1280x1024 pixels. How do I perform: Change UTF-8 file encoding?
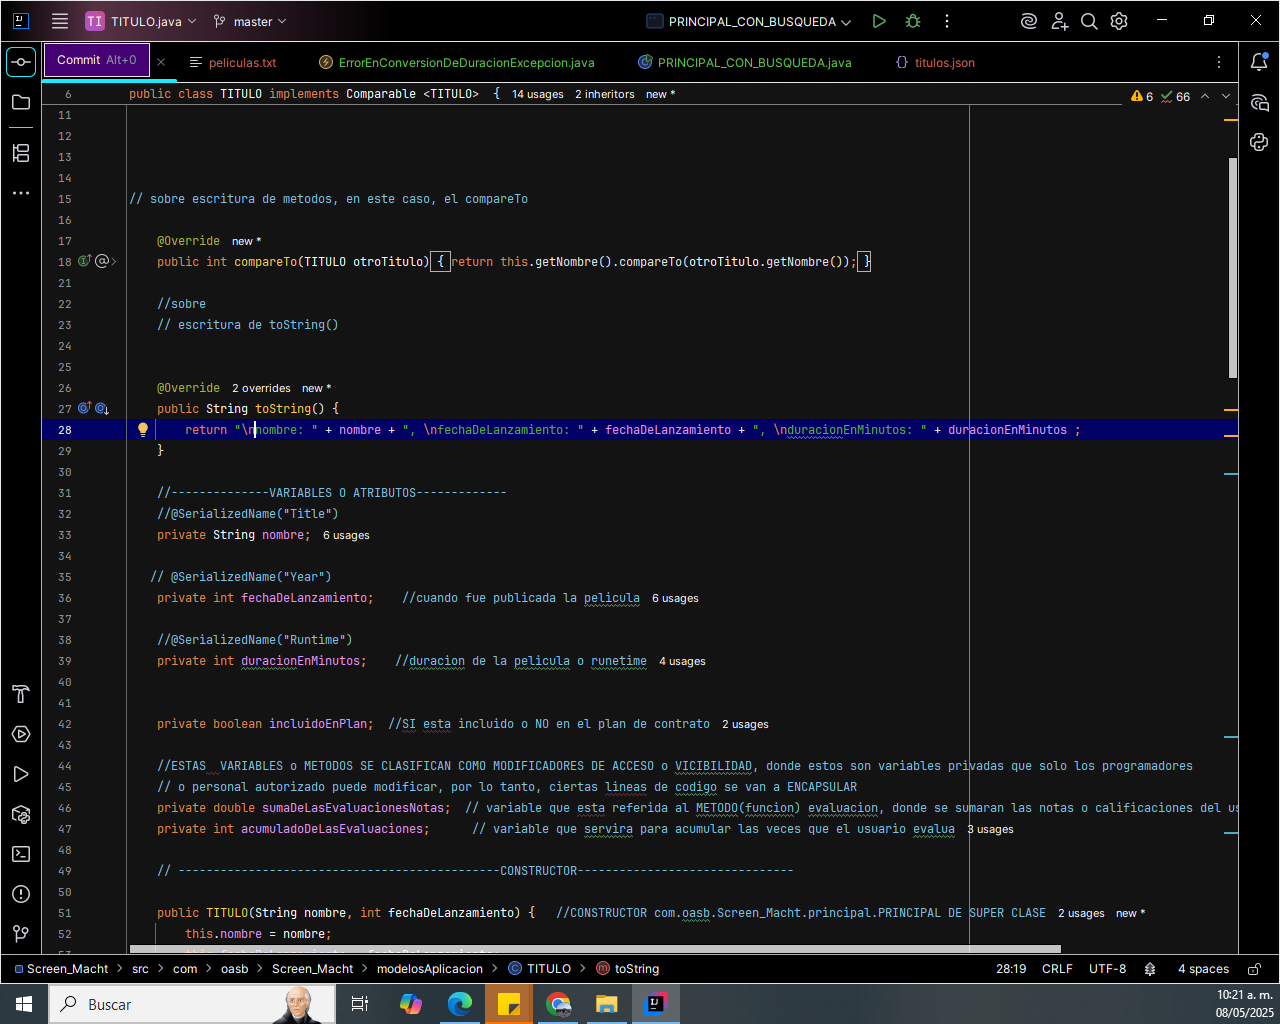click(1107, 969)
